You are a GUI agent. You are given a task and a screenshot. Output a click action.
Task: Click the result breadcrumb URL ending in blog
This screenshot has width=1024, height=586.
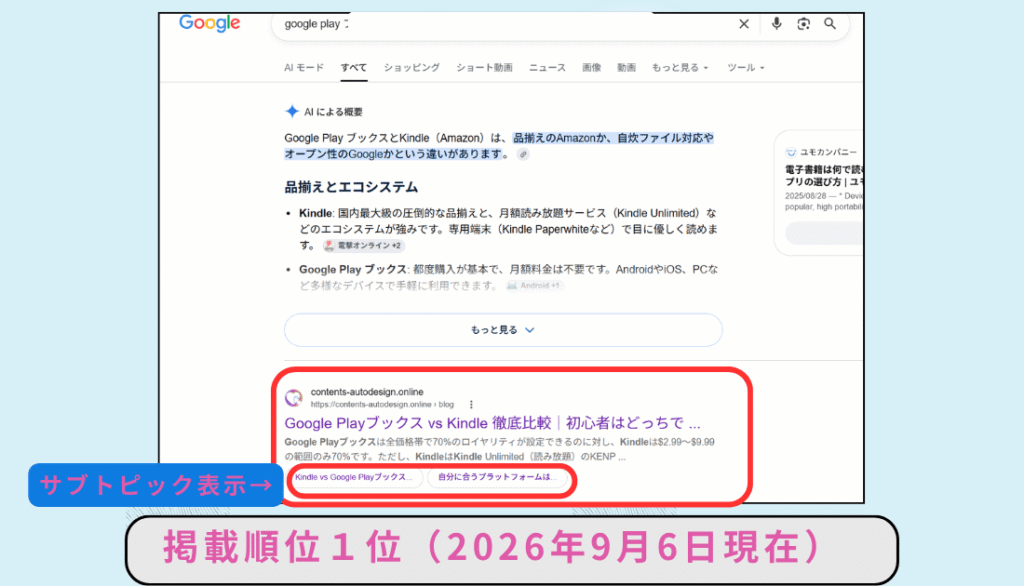382,404
